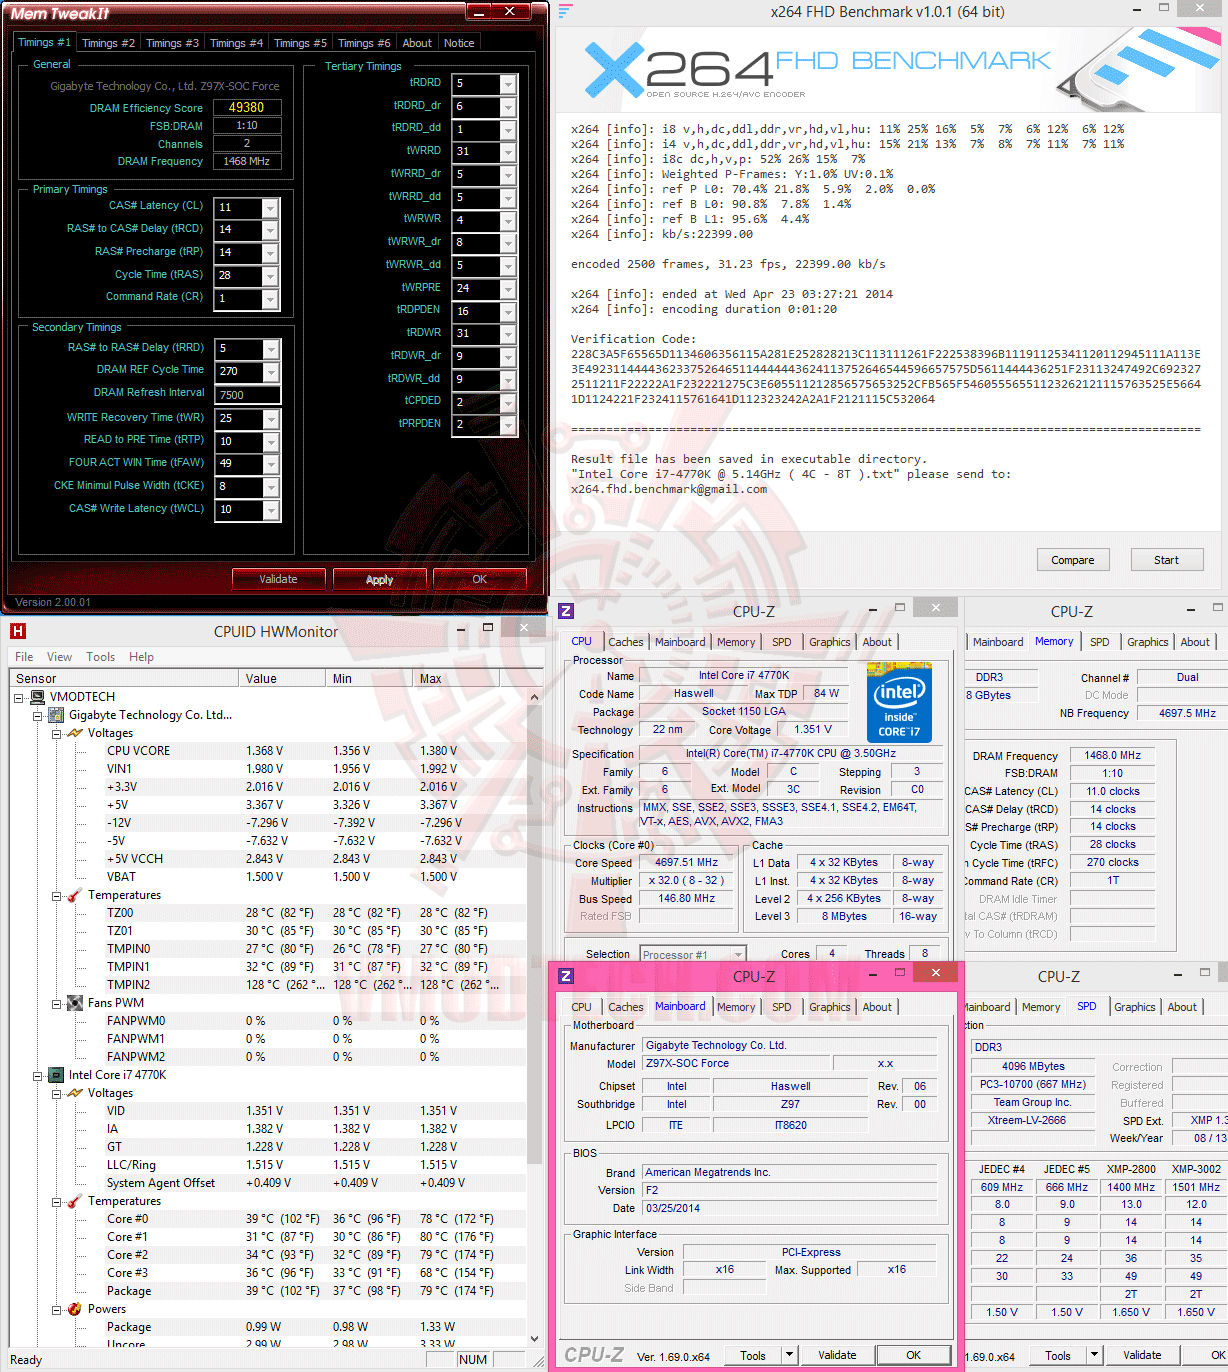Select the Caches tab in CPU-Z CPU window
The image size is (1228, 1372).
click(626, 642)
